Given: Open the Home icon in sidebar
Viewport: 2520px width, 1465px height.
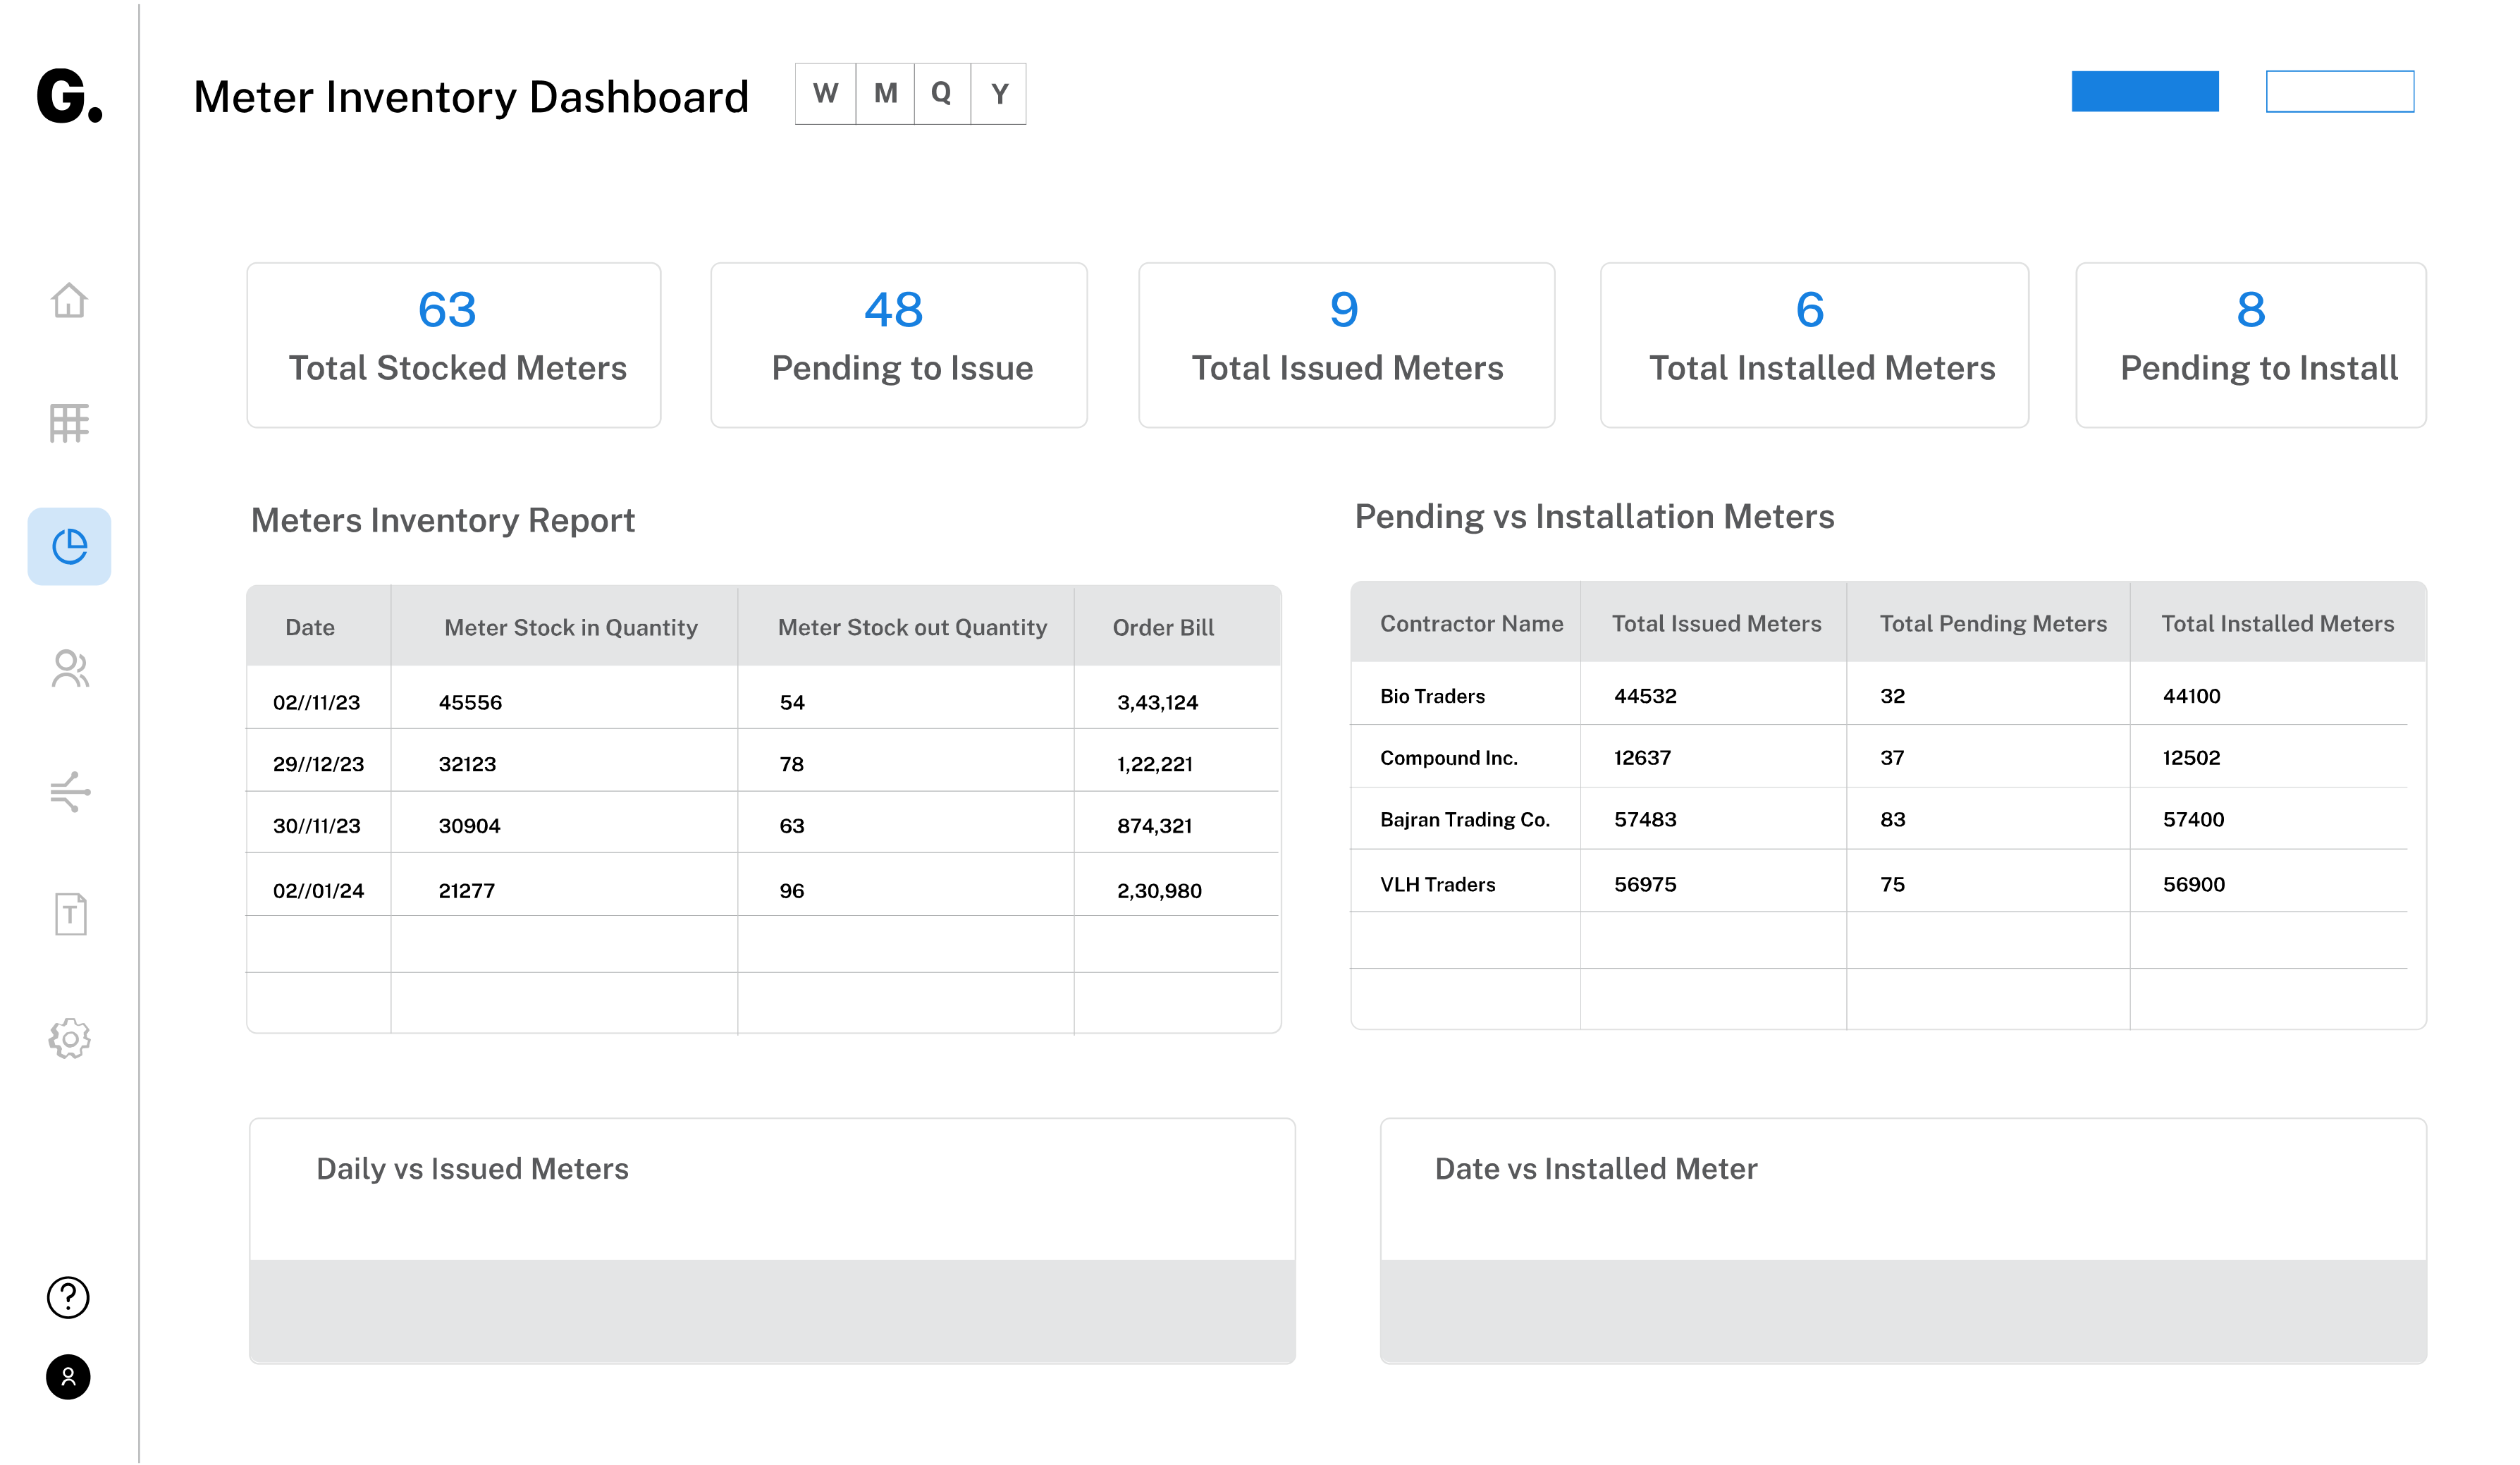Looking at the screenshot, I should point(69,300).
